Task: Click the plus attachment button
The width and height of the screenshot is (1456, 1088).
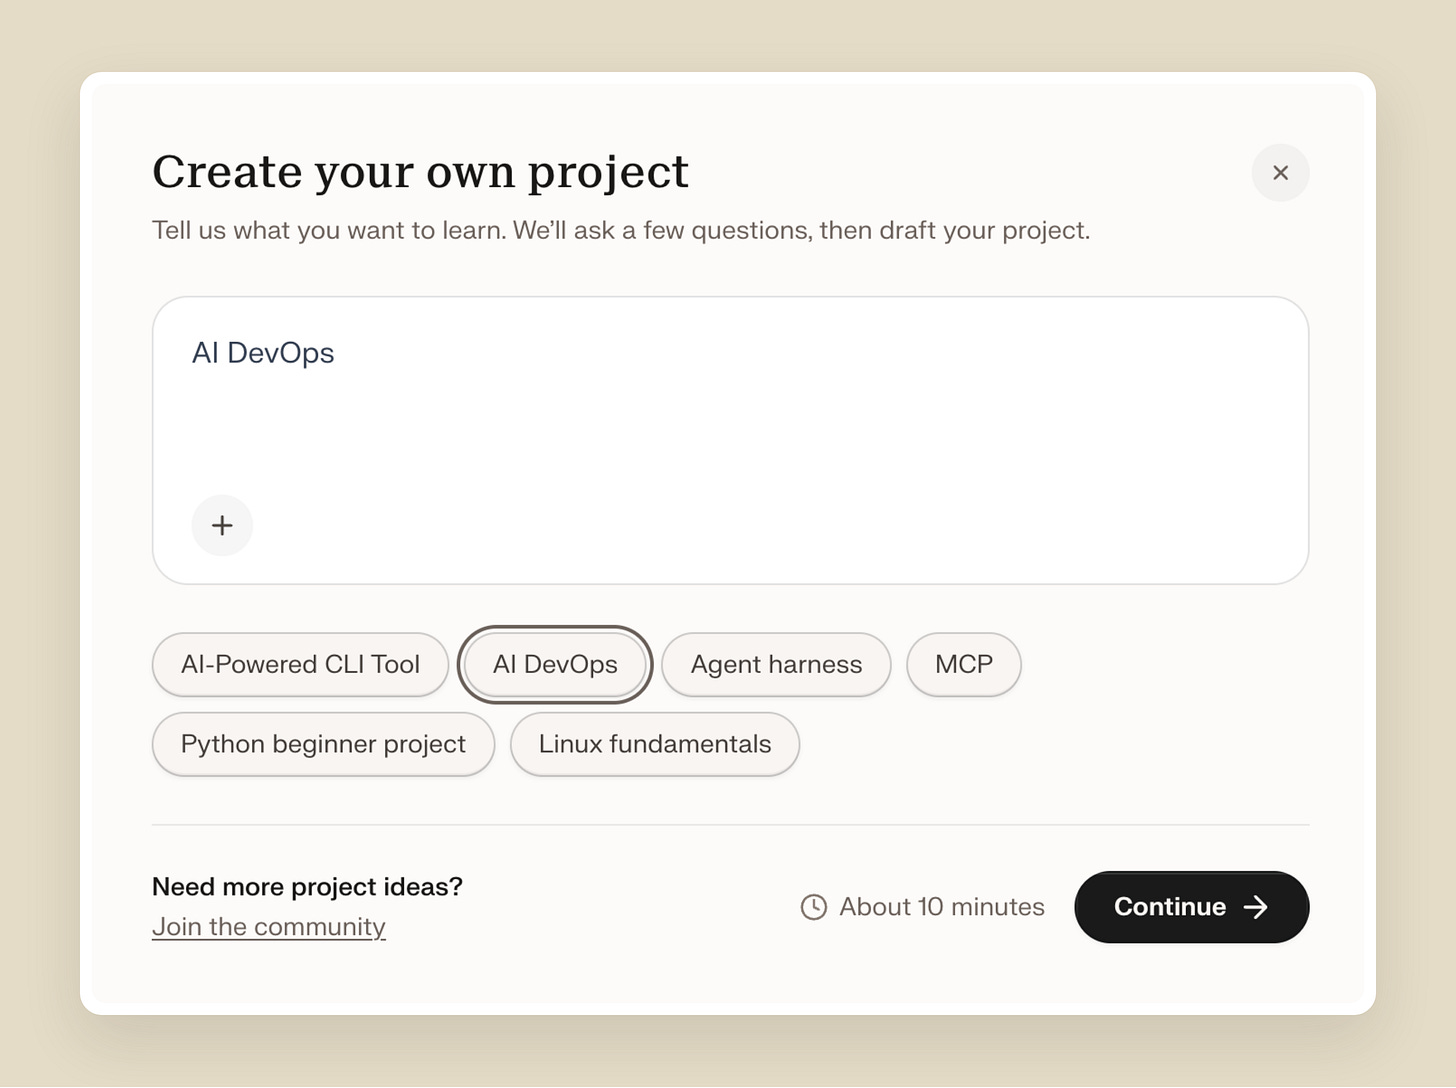Action: (x=222, y=525)
